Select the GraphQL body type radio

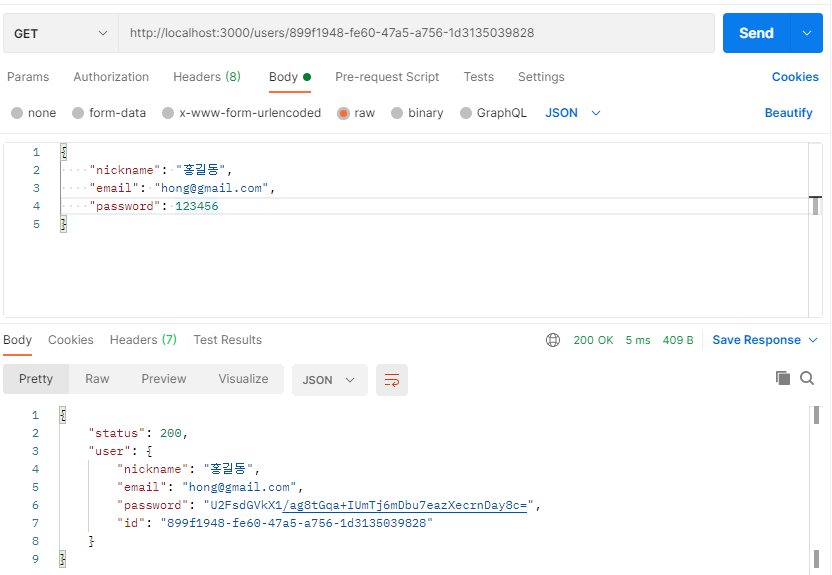pyautogui.click(x=466, y=113)
